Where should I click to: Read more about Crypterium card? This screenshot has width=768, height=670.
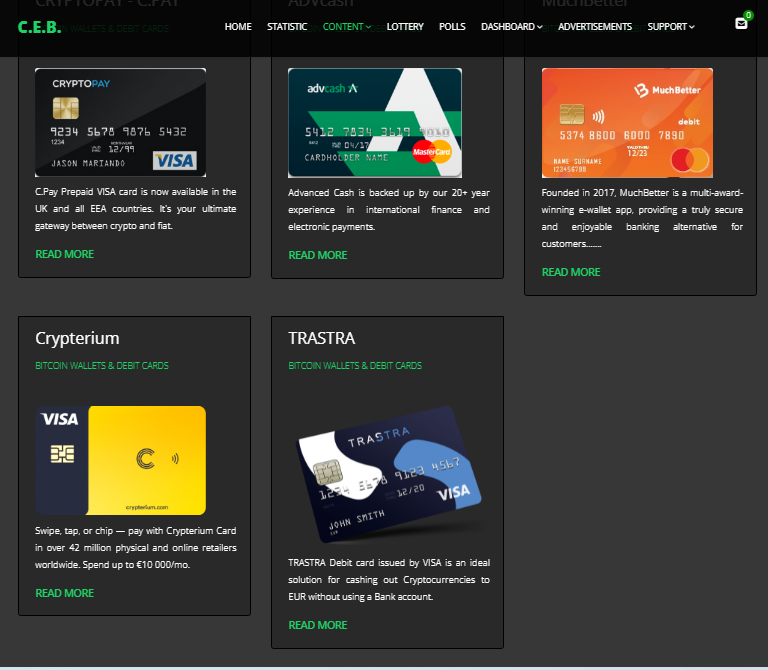click(x=65, y=593)
